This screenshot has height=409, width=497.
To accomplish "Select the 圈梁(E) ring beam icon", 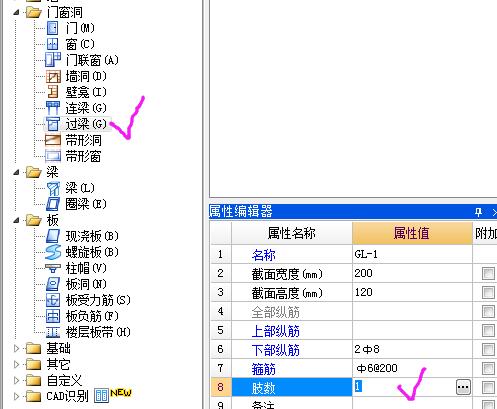I will click(x=53, y=204).
